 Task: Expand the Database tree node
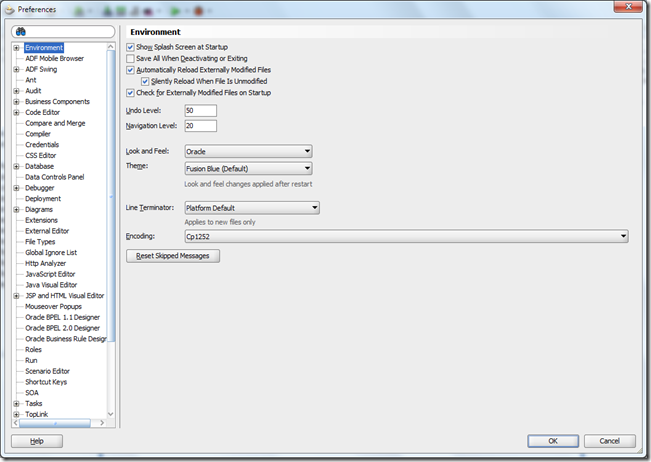(16, 166)
